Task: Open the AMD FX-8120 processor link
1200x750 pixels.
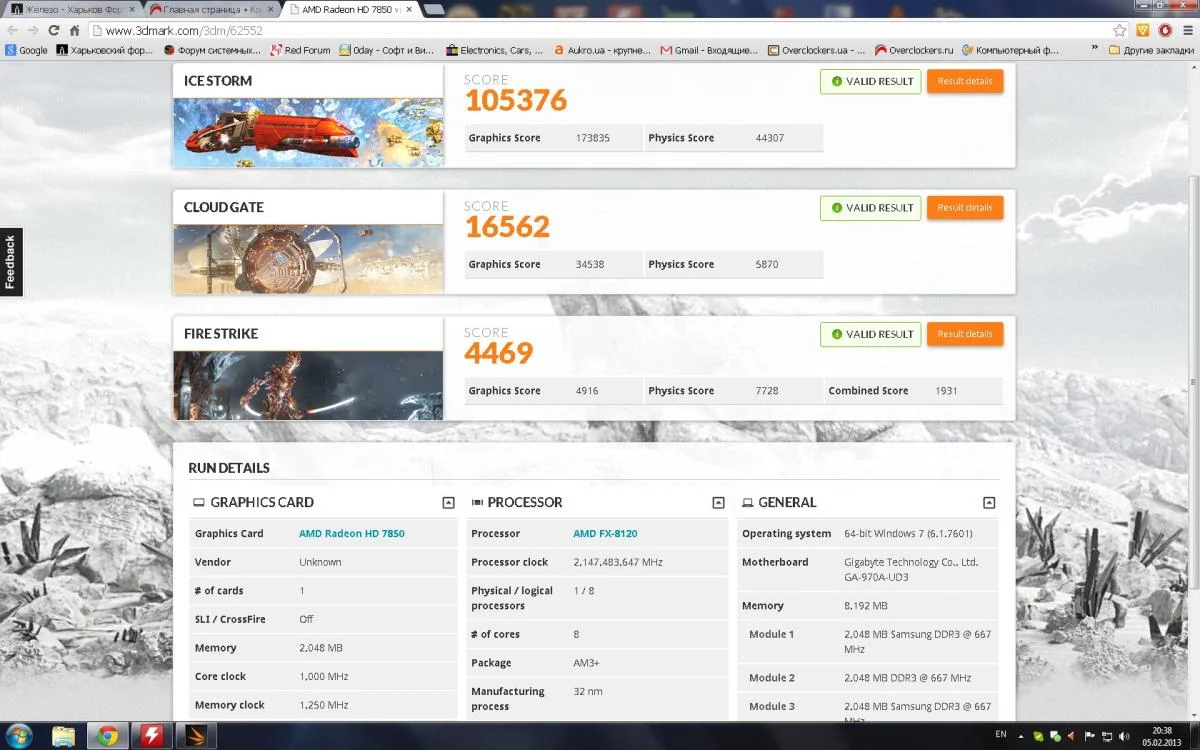Action: pos(605,534)
